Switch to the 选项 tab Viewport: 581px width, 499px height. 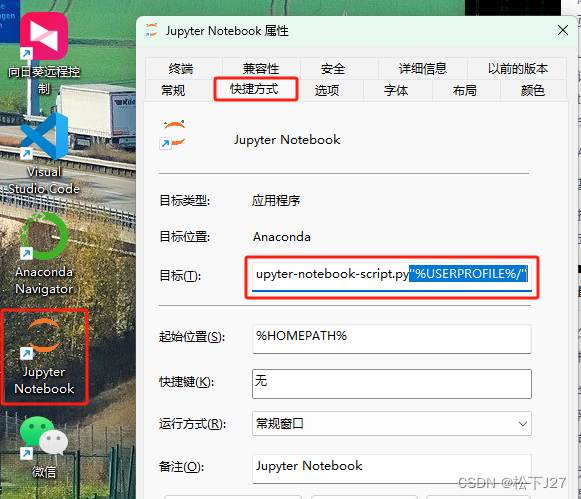(x=327, y=90)
